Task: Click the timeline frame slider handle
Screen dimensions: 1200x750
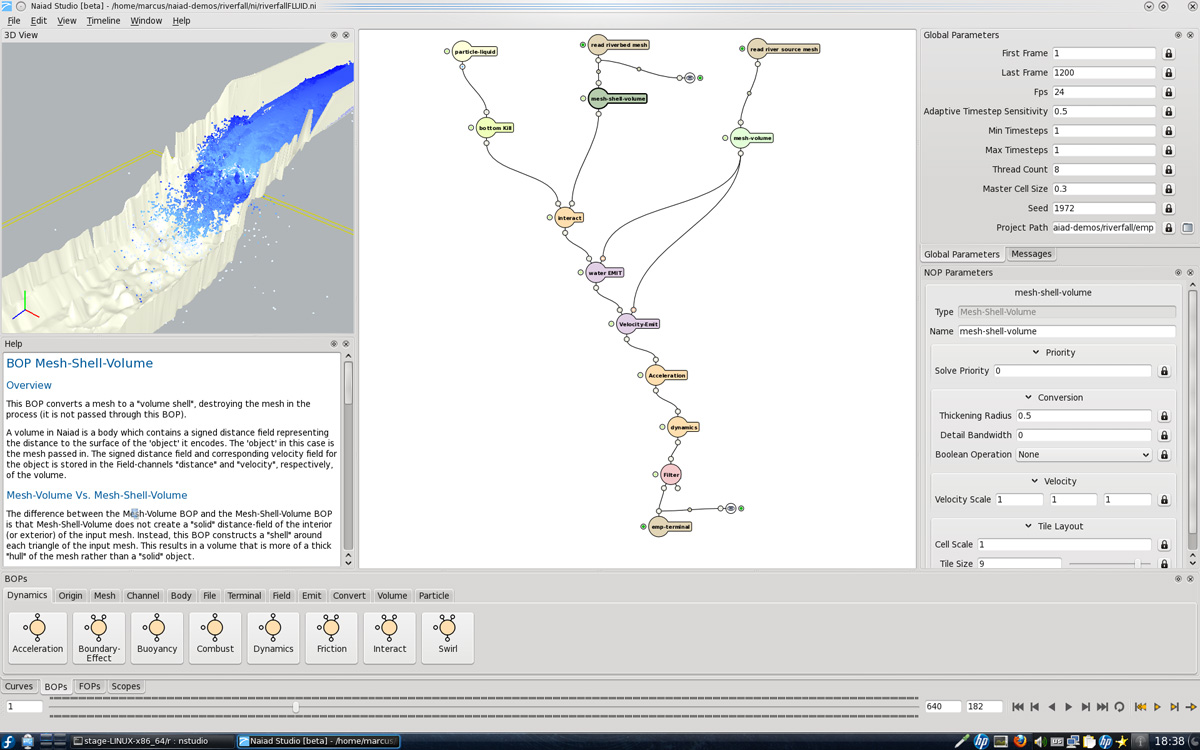Action: 295,707
